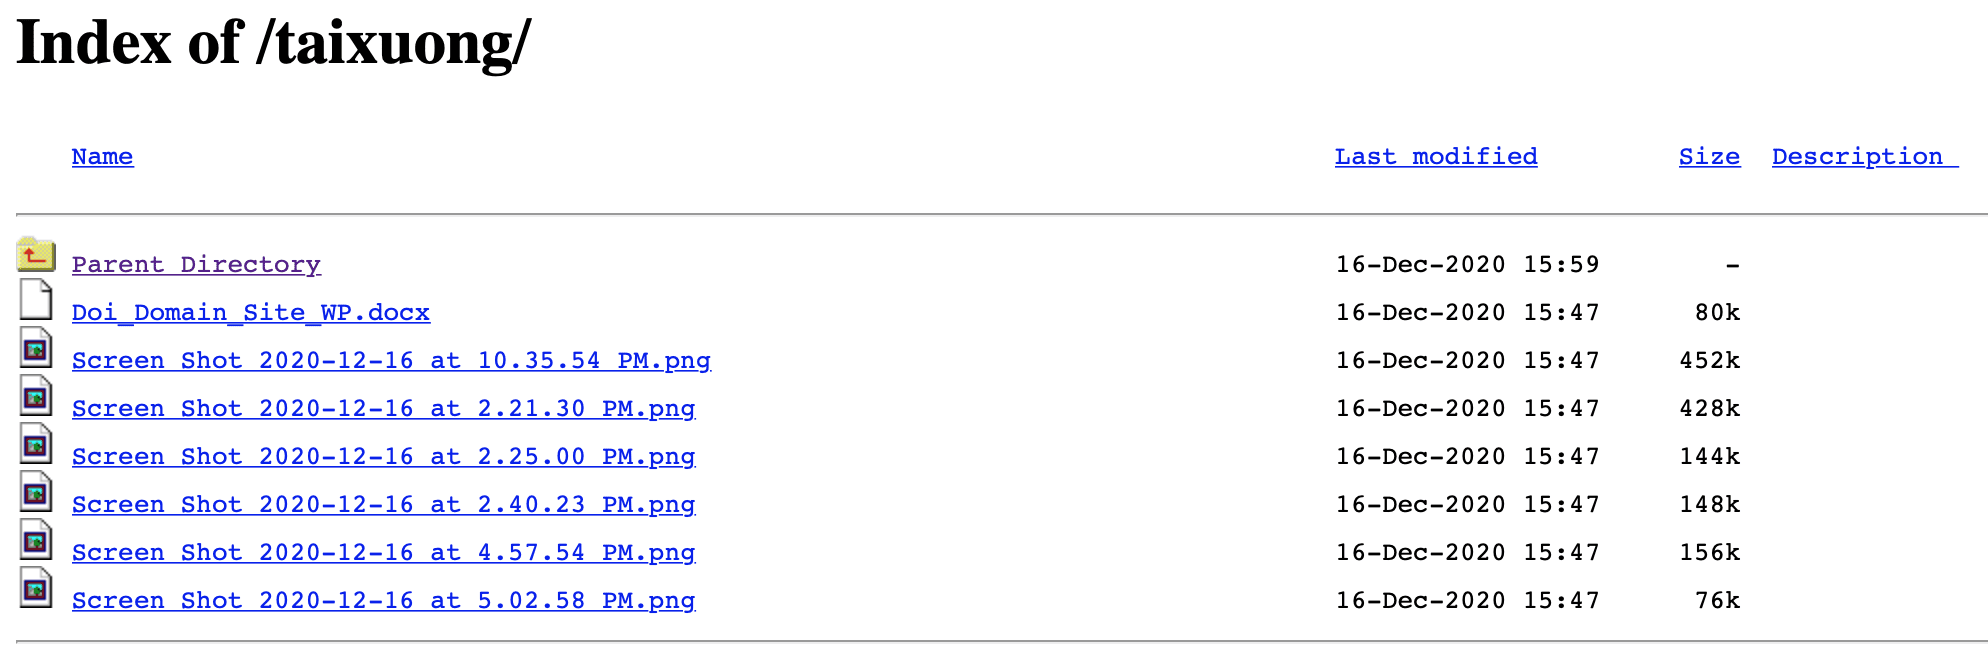Open Screen Shot 2020-12-16 at 5.02.58 PM.png
Screen dimensions: 1988x658
(384, 599)
